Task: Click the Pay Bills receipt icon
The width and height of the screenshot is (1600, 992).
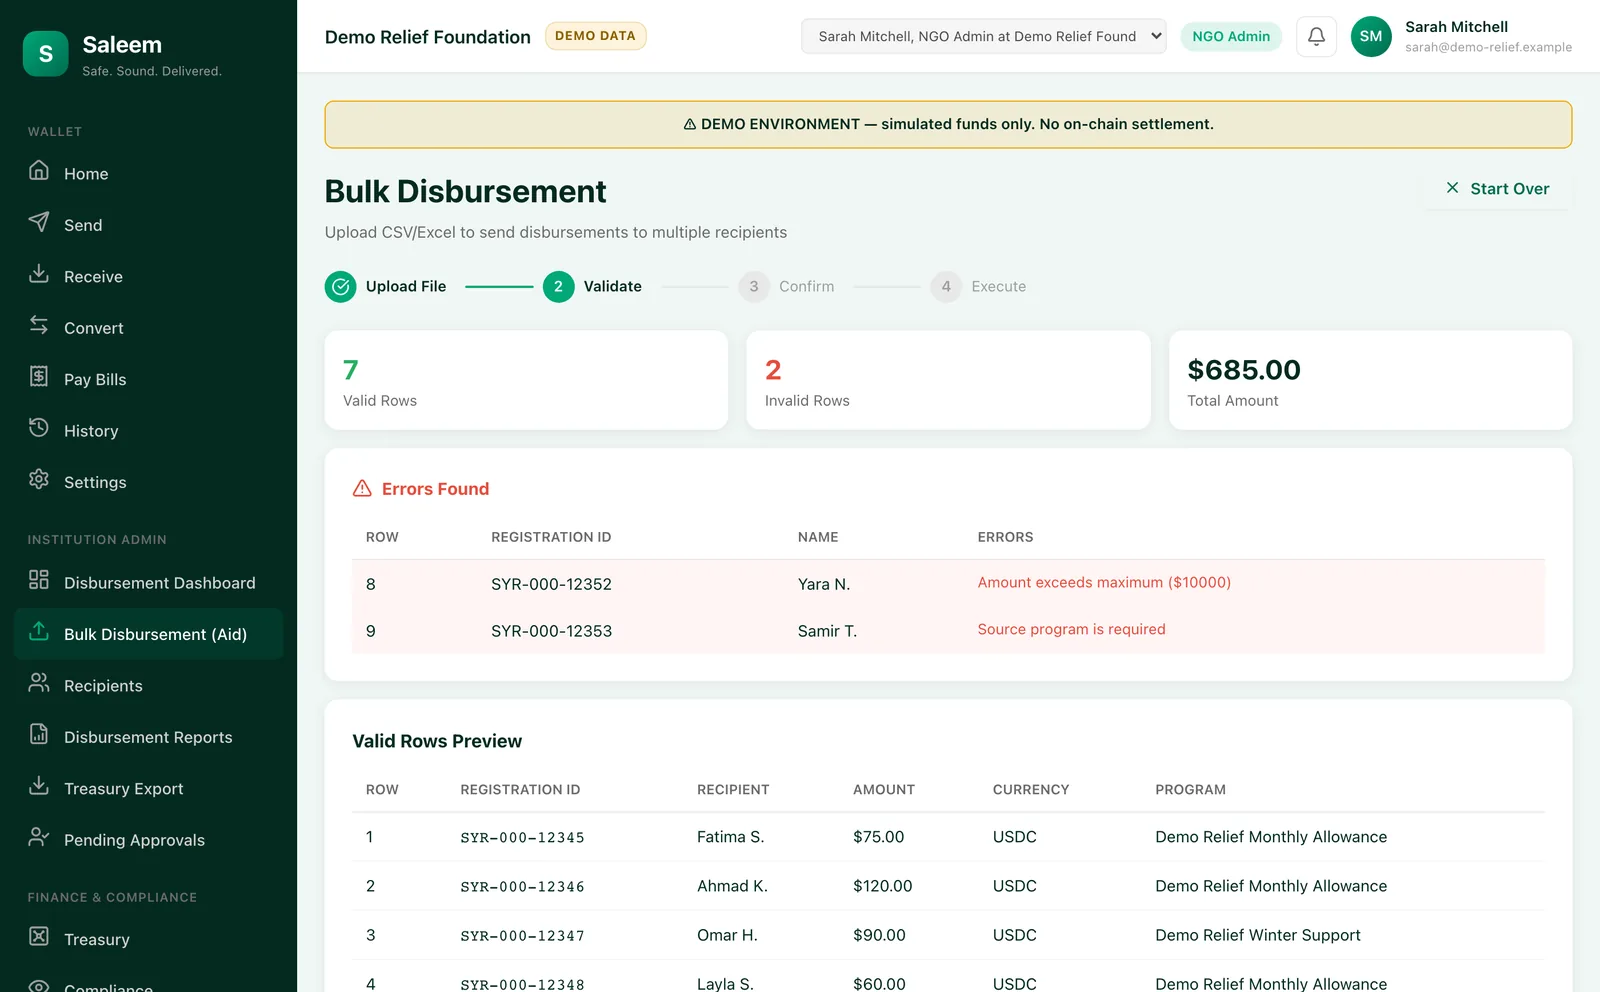Action: (x=39, y=377)
